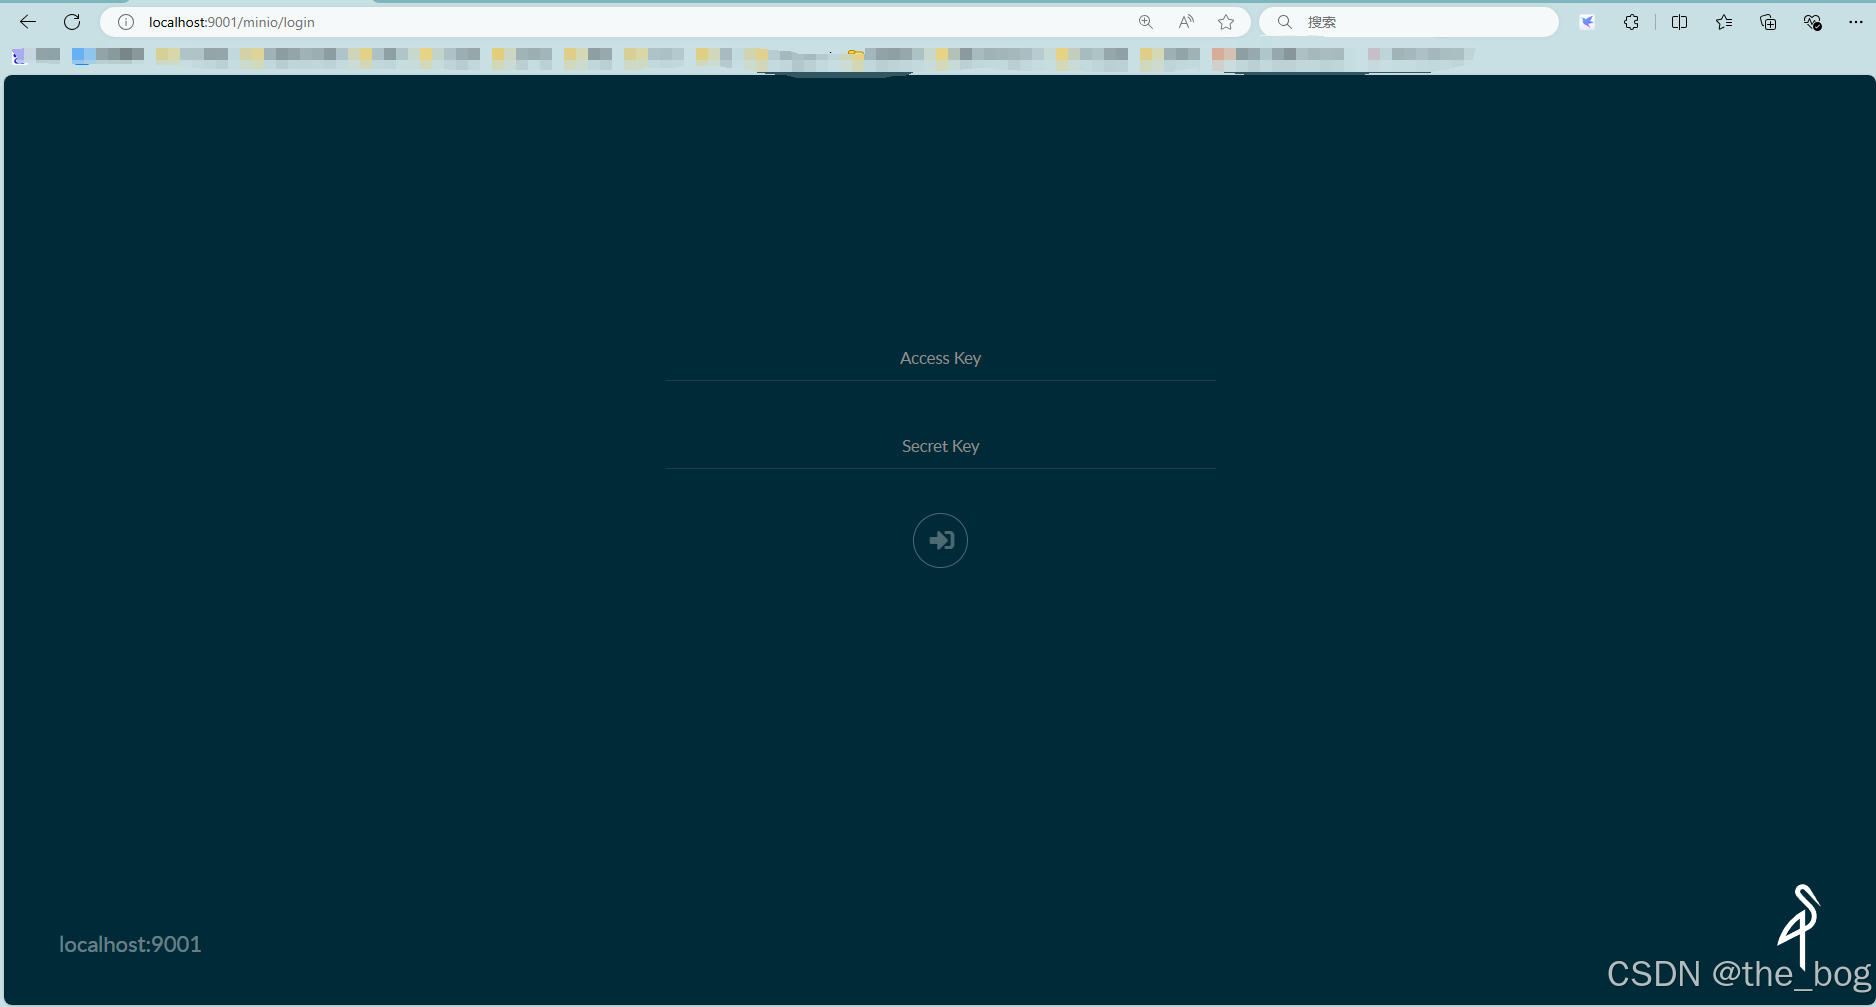The height and width of the screenshot is (1007, 1876).
Task: Focus the Access Key input field
Action: click(x=940, y=358)
